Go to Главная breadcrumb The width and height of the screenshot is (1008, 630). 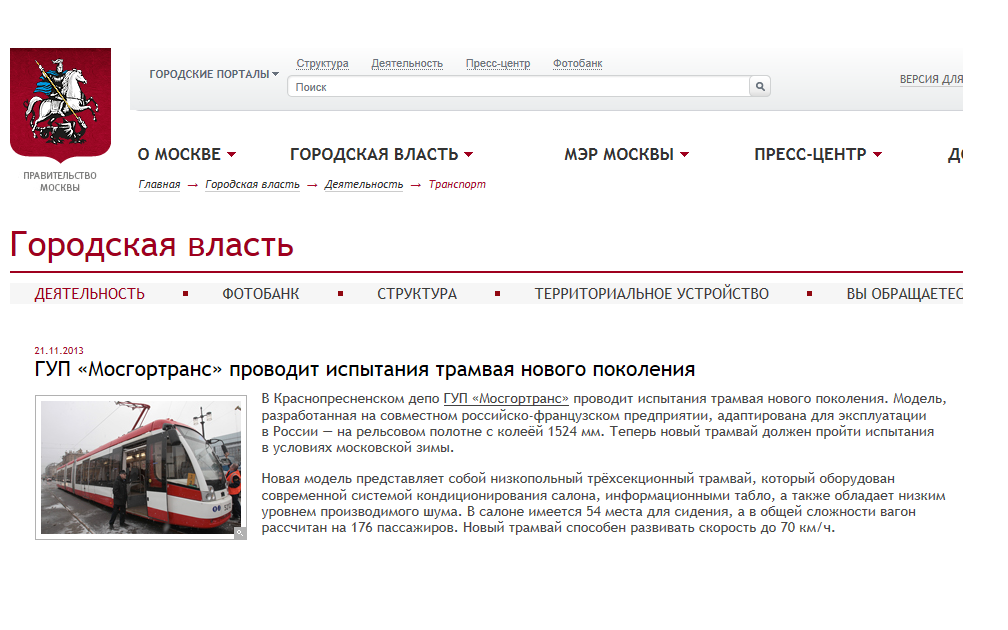pos(159,184)
